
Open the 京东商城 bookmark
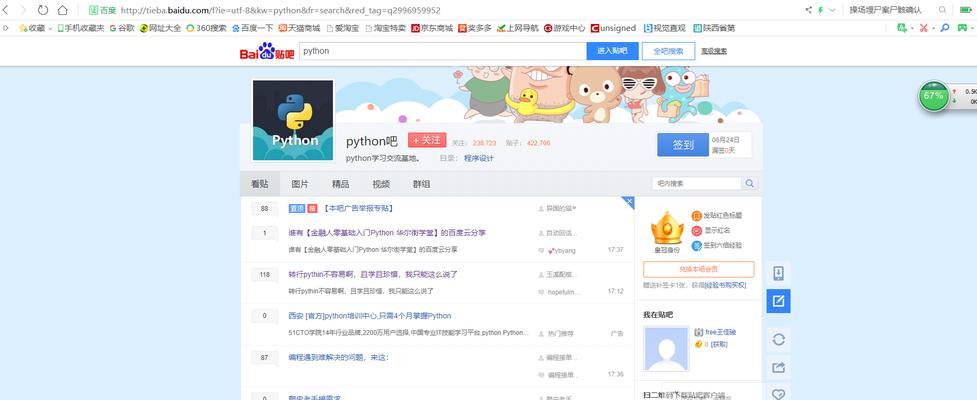(x=432, y=28)
